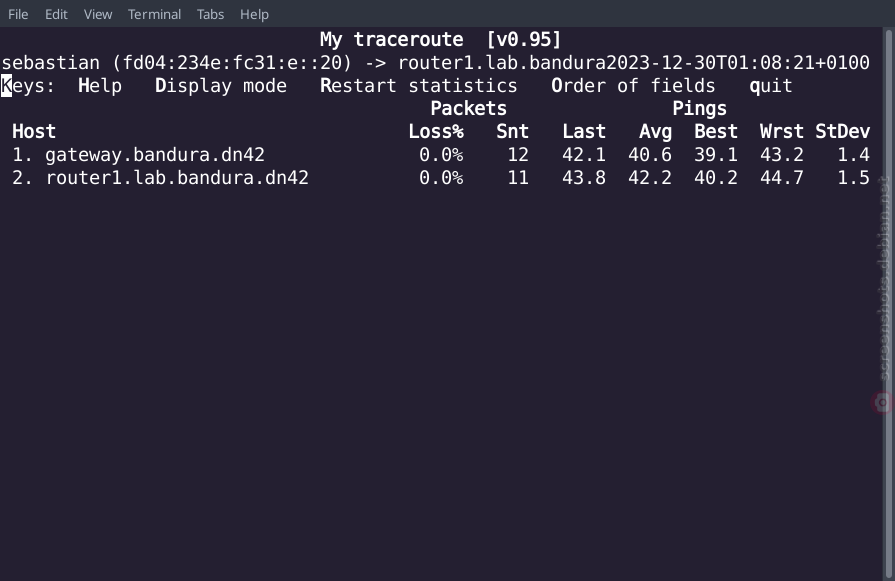Open the Tabs menu
This screenshot has height=581, width=895.
pos(210,14)
